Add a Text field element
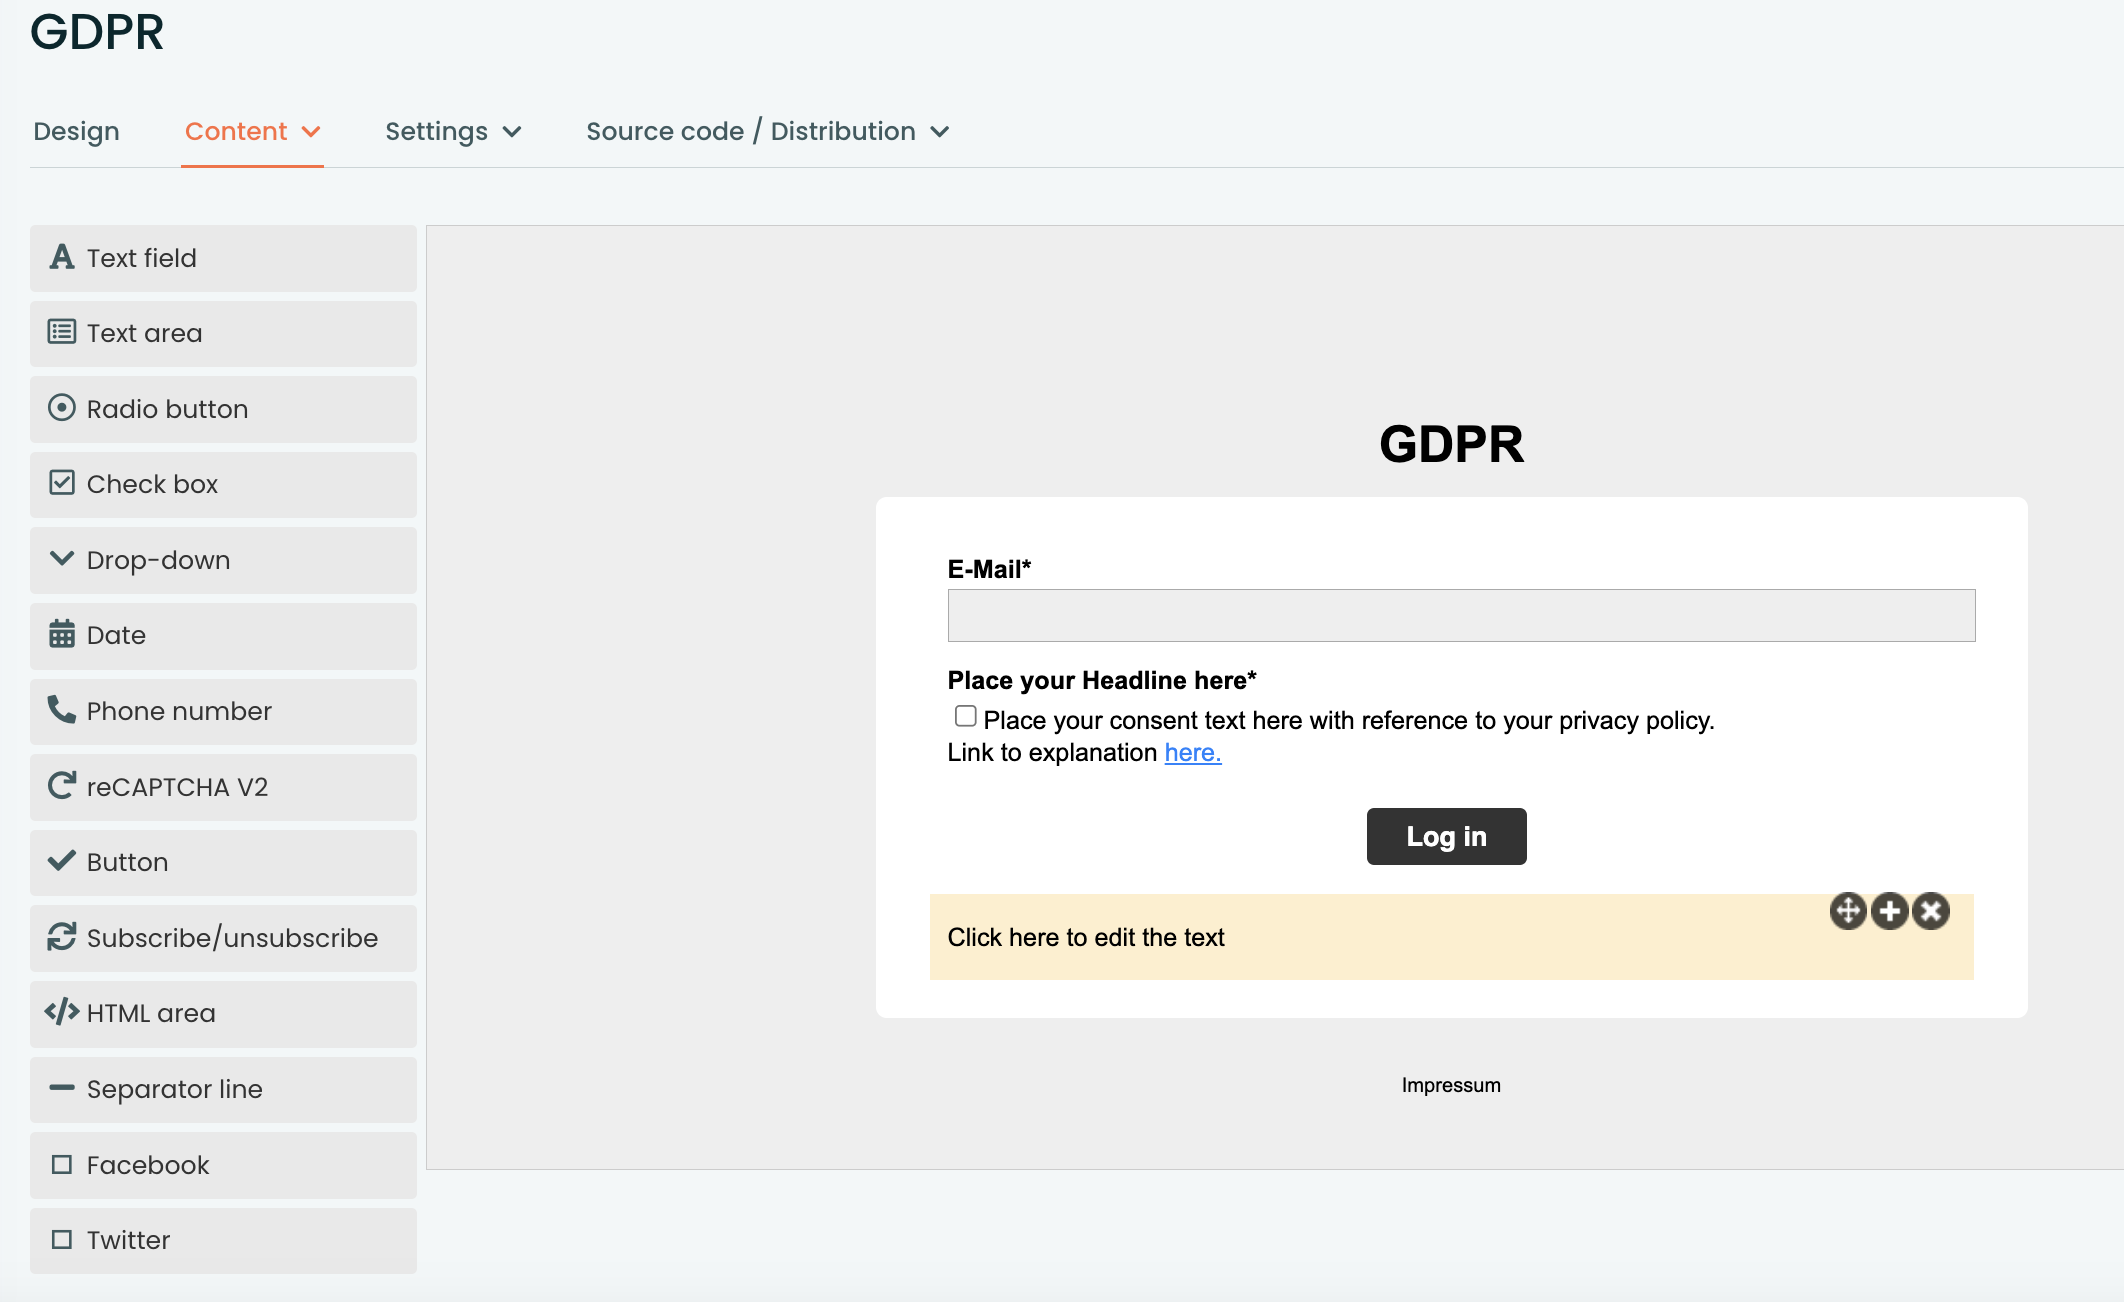 pyautogui.click(x=223, y=258)
